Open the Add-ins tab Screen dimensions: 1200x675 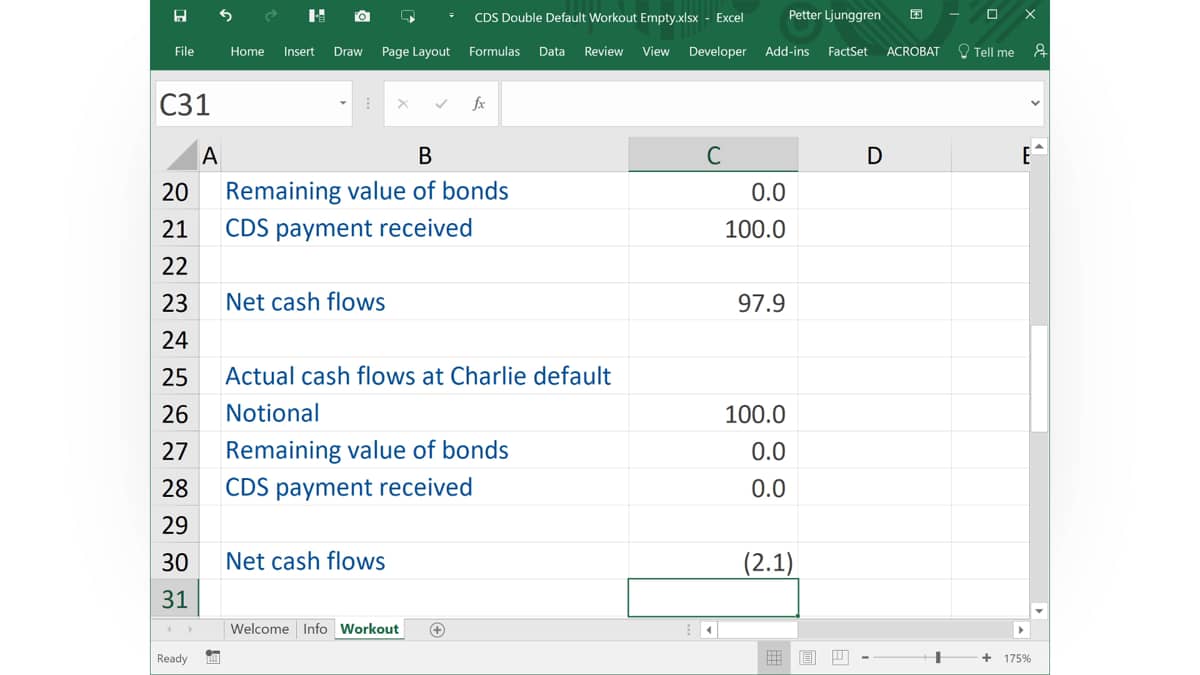787,51
